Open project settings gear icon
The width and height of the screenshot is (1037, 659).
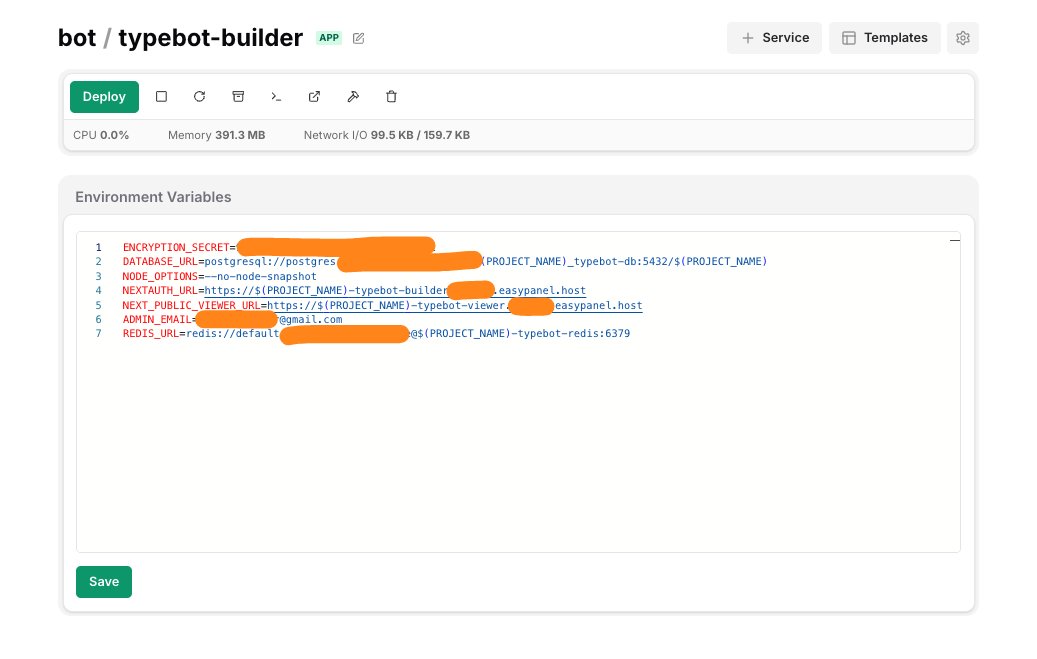[x=963, y=38]
